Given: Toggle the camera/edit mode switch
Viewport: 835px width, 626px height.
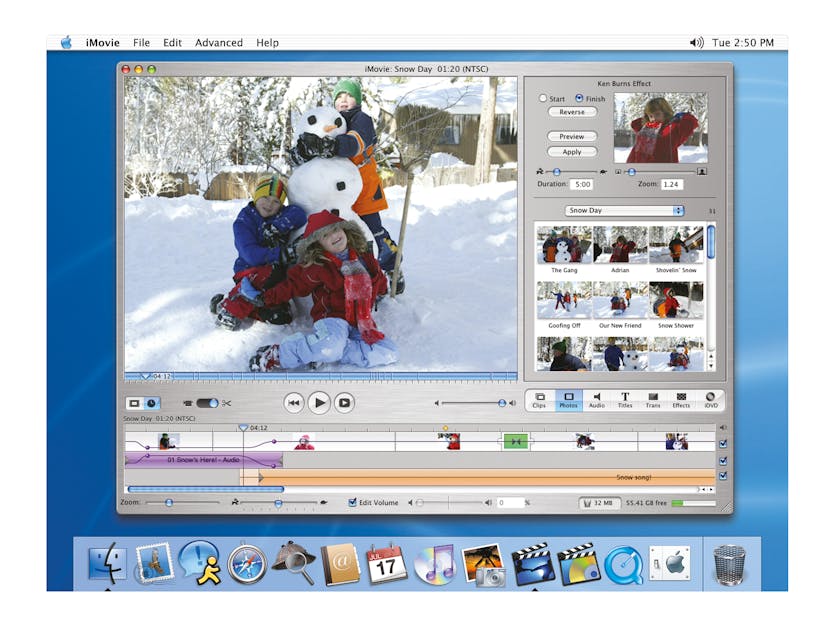Looking at the screenshot, I should point(207,403).
